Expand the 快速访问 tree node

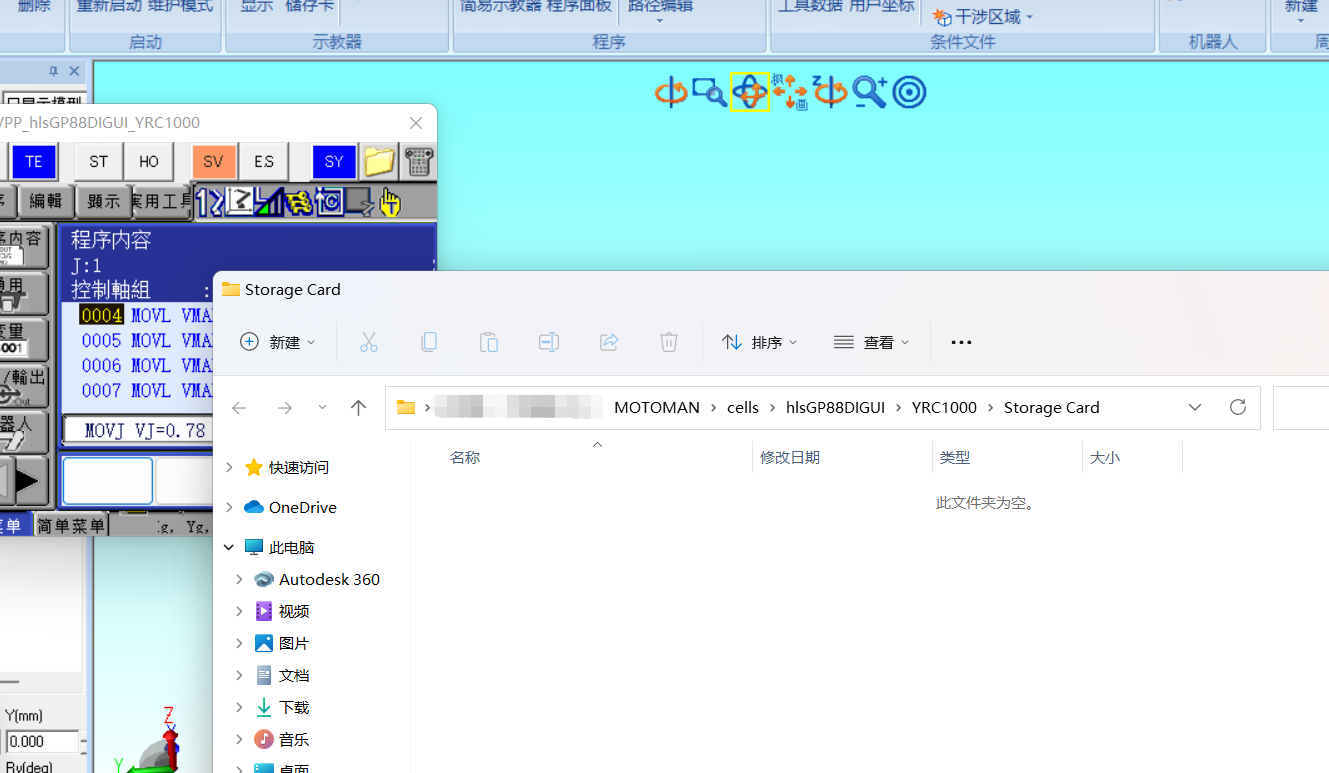point(229,467)
